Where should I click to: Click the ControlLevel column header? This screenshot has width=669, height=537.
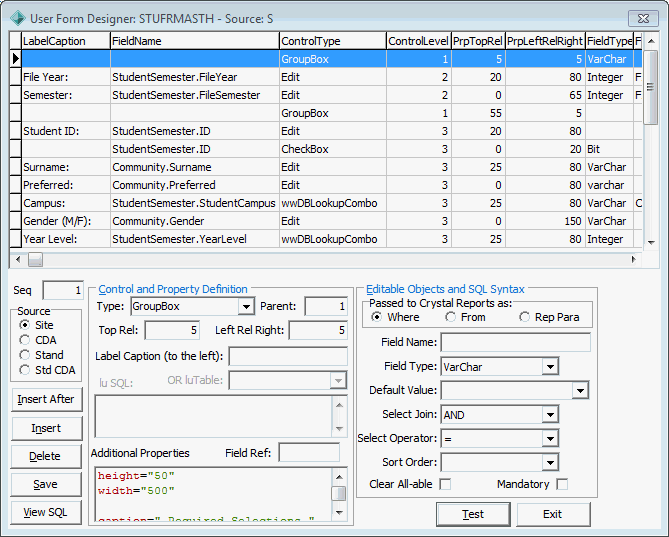[x=419, y=41]
